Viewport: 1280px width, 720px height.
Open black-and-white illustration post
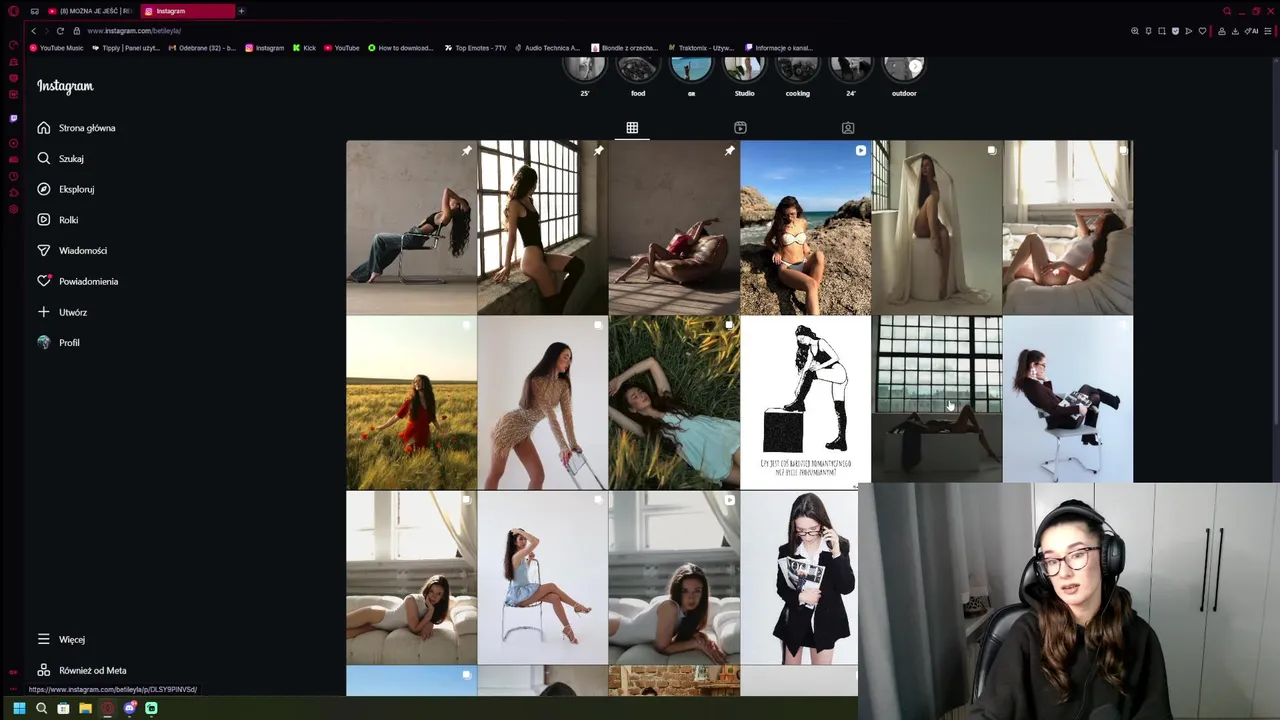pos(805,402)
